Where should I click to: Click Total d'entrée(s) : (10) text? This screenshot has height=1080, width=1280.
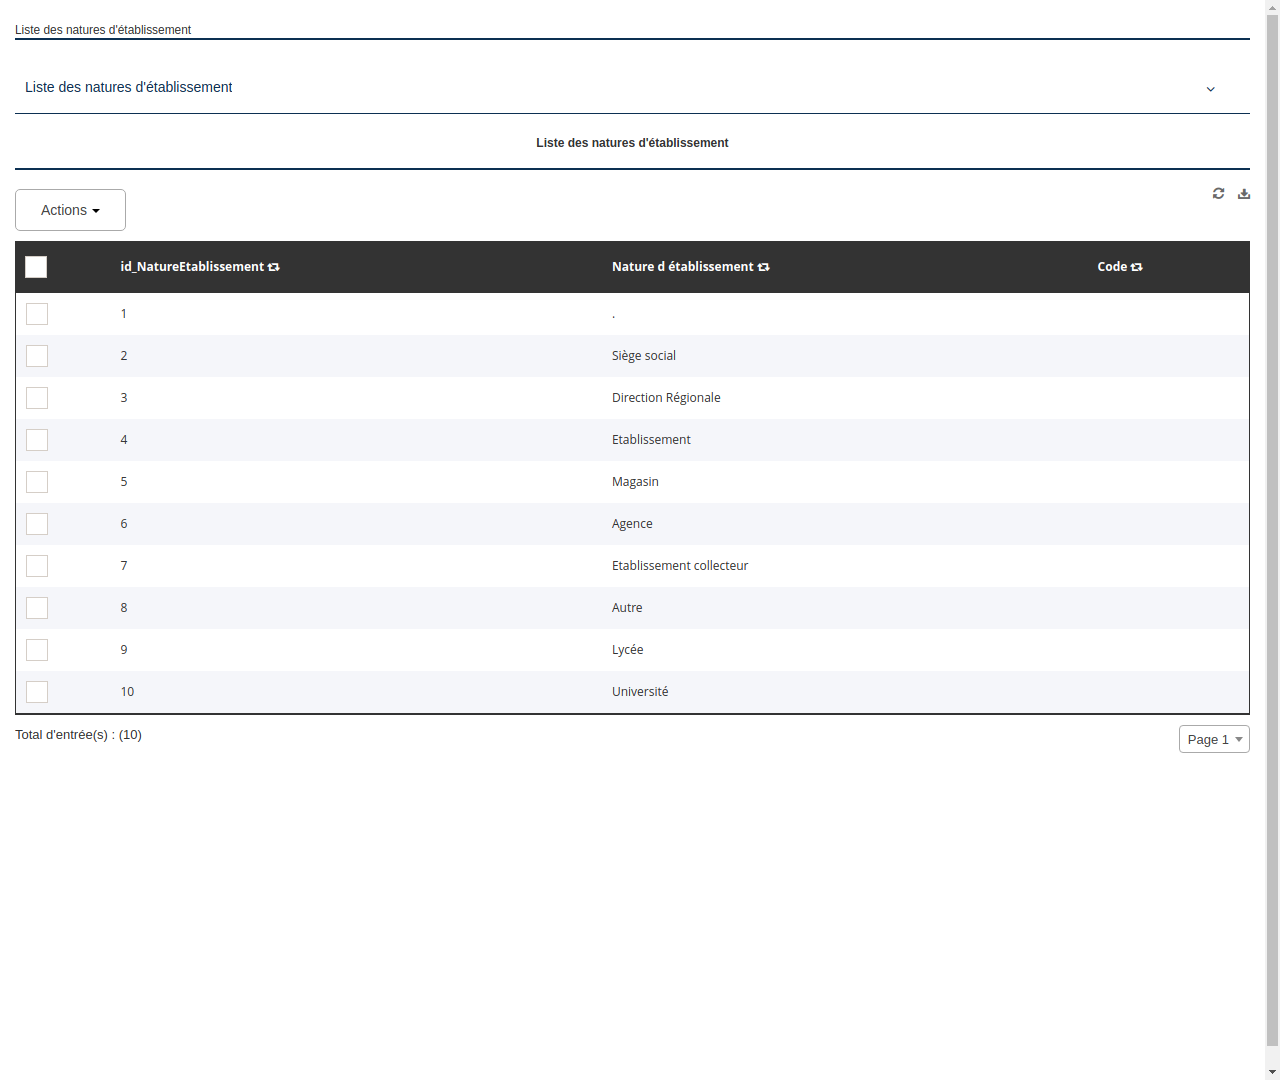[x=78, y=734]
